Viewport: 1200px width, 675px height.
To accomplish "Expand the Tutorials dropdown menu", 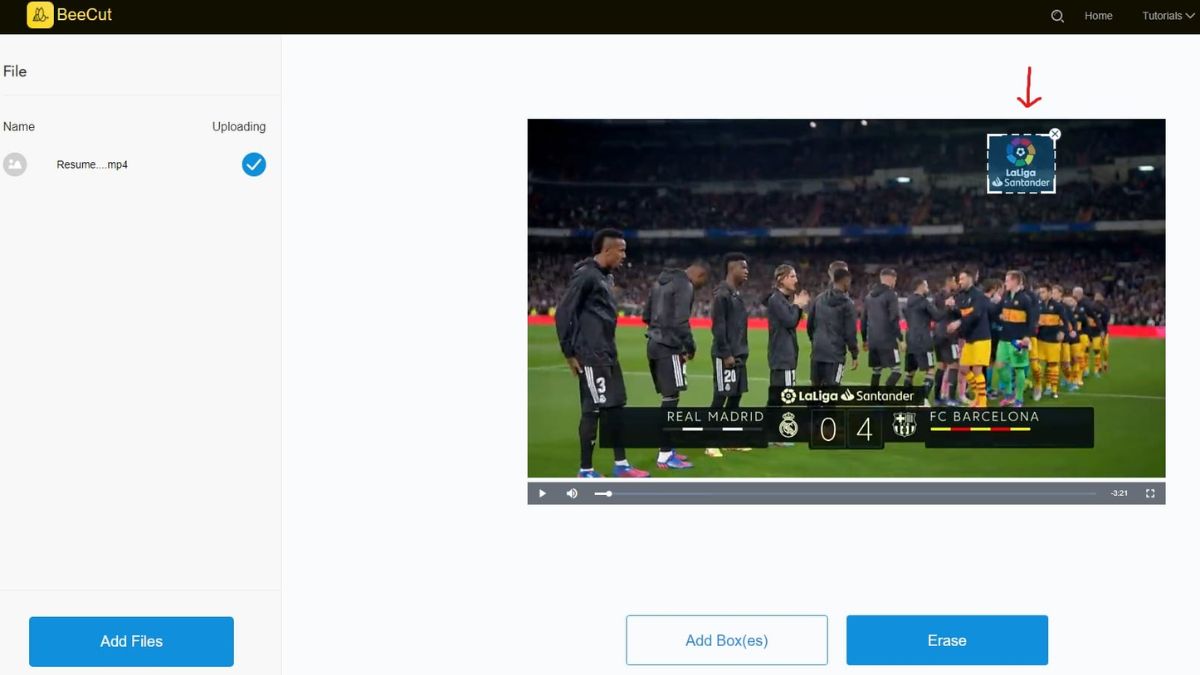I will click(1164, 15).
